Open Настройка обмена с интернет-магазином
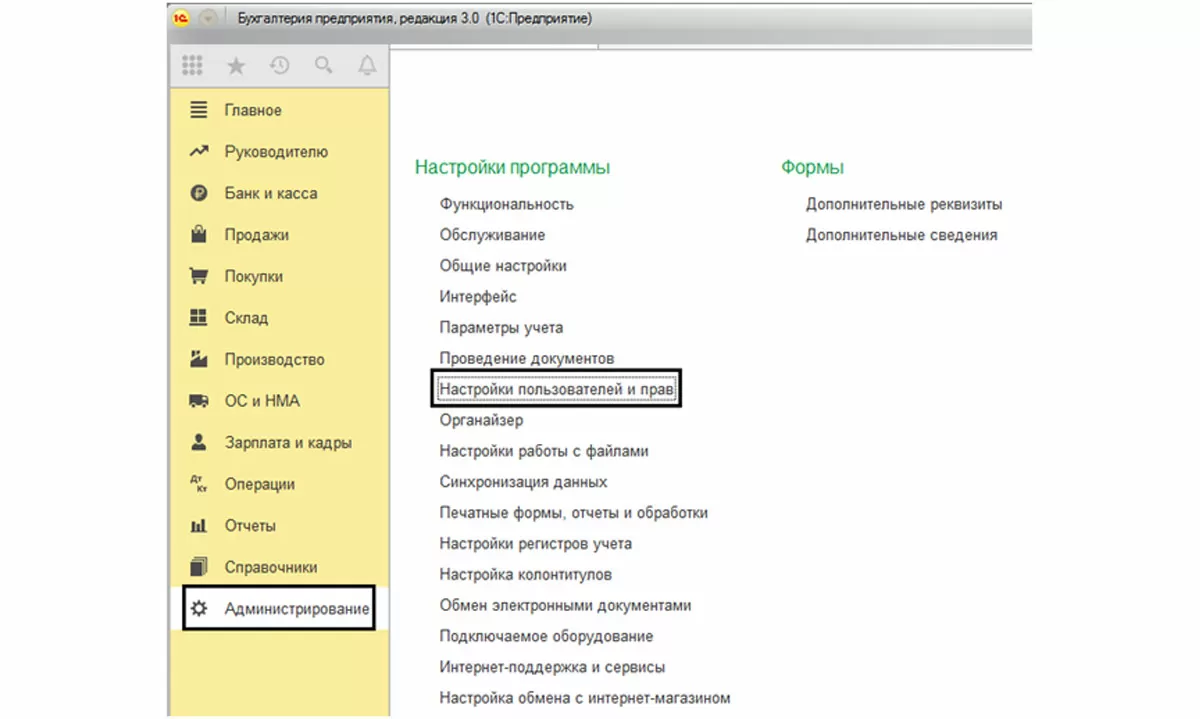The image size is (1200, 719). 585,698
